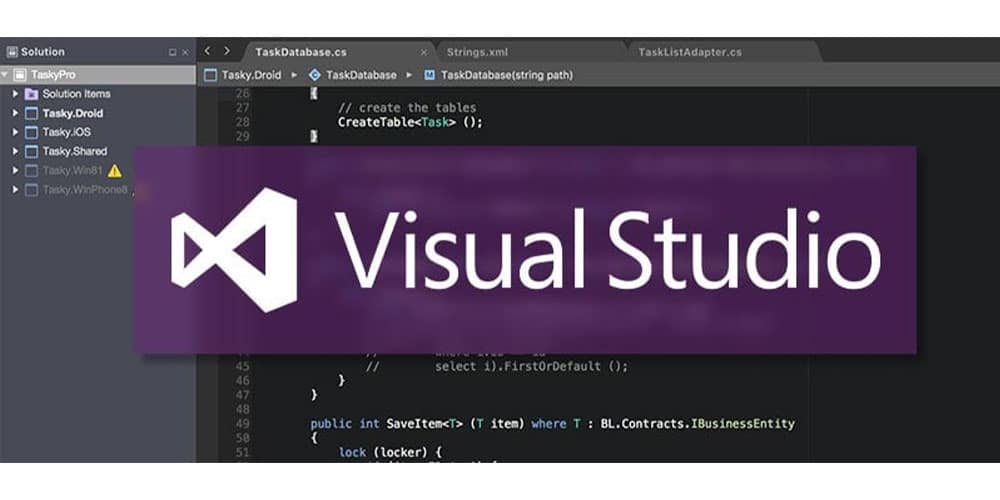Click line number 49 in the gutter
Screen dimensions: 1000x500
point(242,423)
